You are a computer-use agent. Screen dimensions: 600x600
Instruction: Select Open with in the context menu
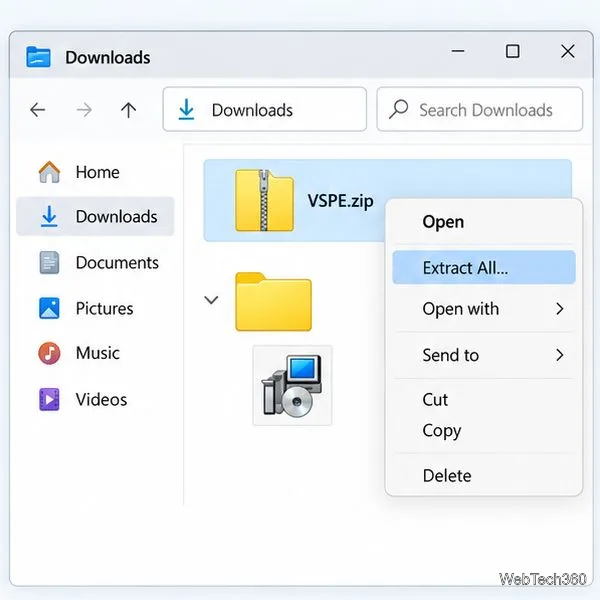point(484,309)
